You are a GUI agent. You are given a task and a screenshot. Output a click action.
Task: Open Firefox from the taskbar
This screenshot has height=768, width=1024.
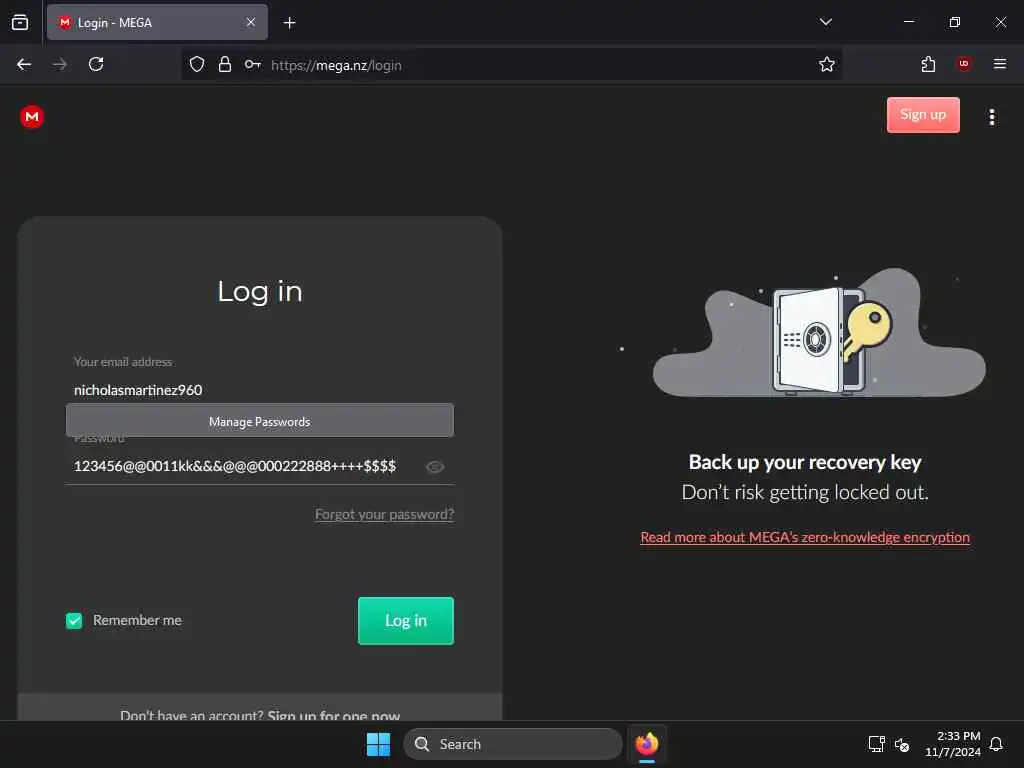coord(647,744)
